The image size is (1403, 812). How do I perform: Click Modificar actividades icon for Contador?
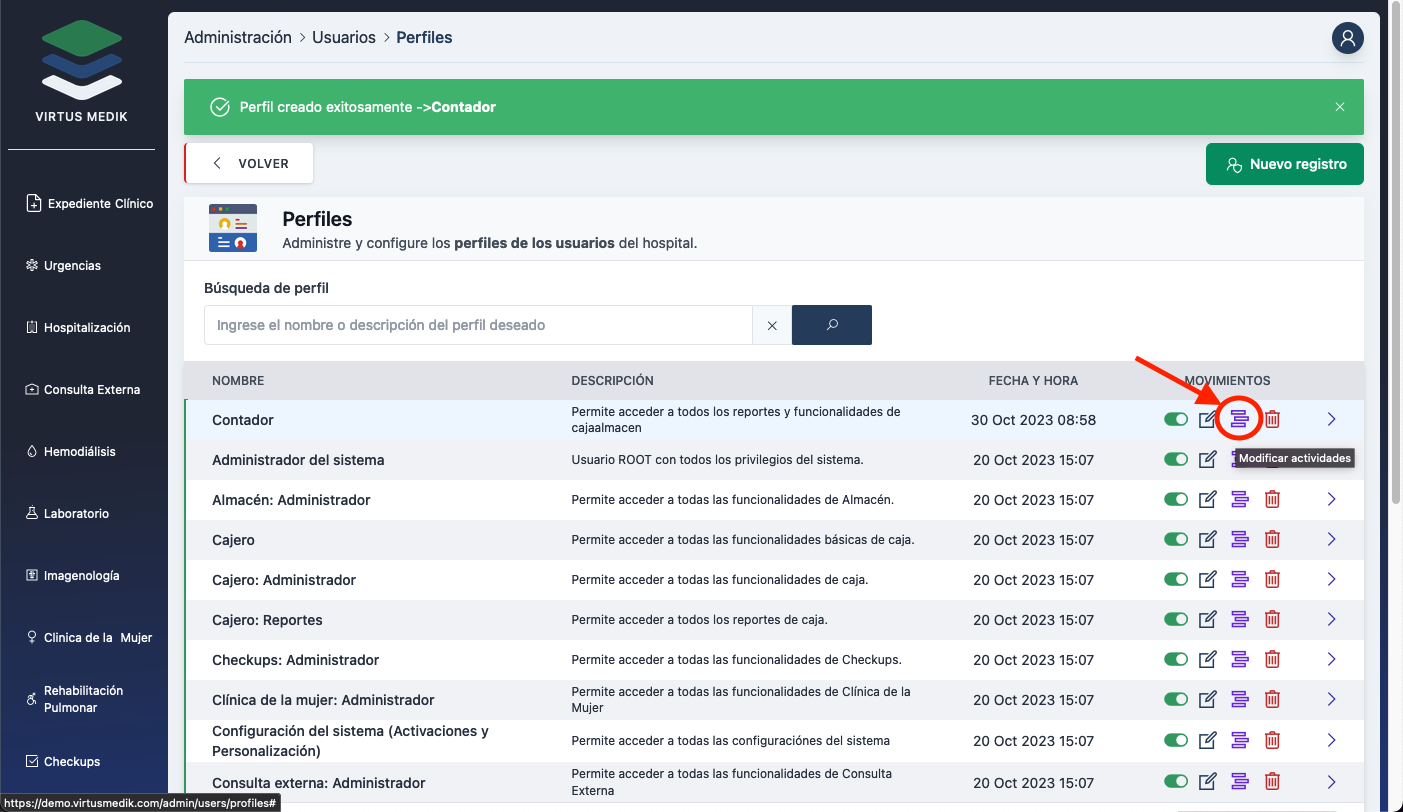click(x=1239, y=420)
